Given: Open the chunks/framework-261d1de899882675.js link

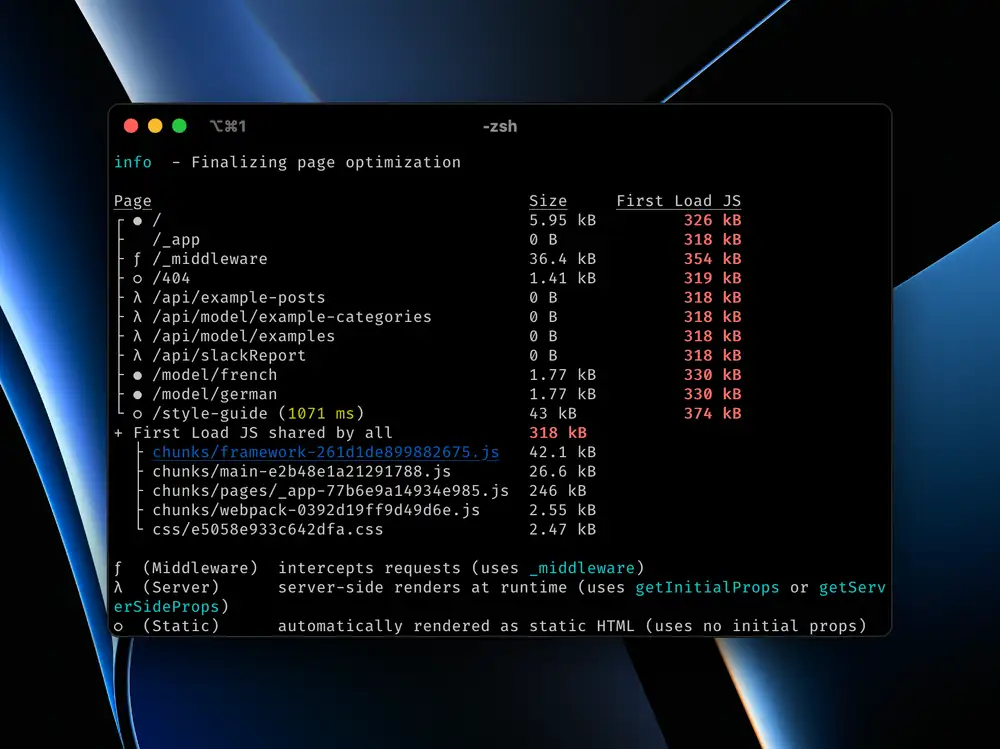Looking at the screenshot, I should pyautogui.click(x=325, y=452).
